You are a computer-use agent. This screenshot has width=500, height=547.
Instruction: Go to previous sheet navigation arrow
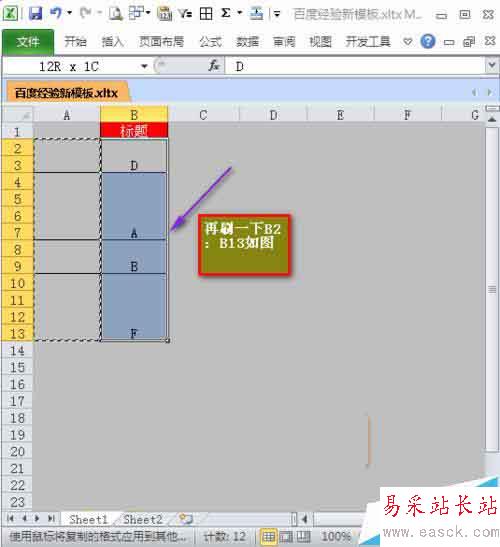(x=24, y=518)
